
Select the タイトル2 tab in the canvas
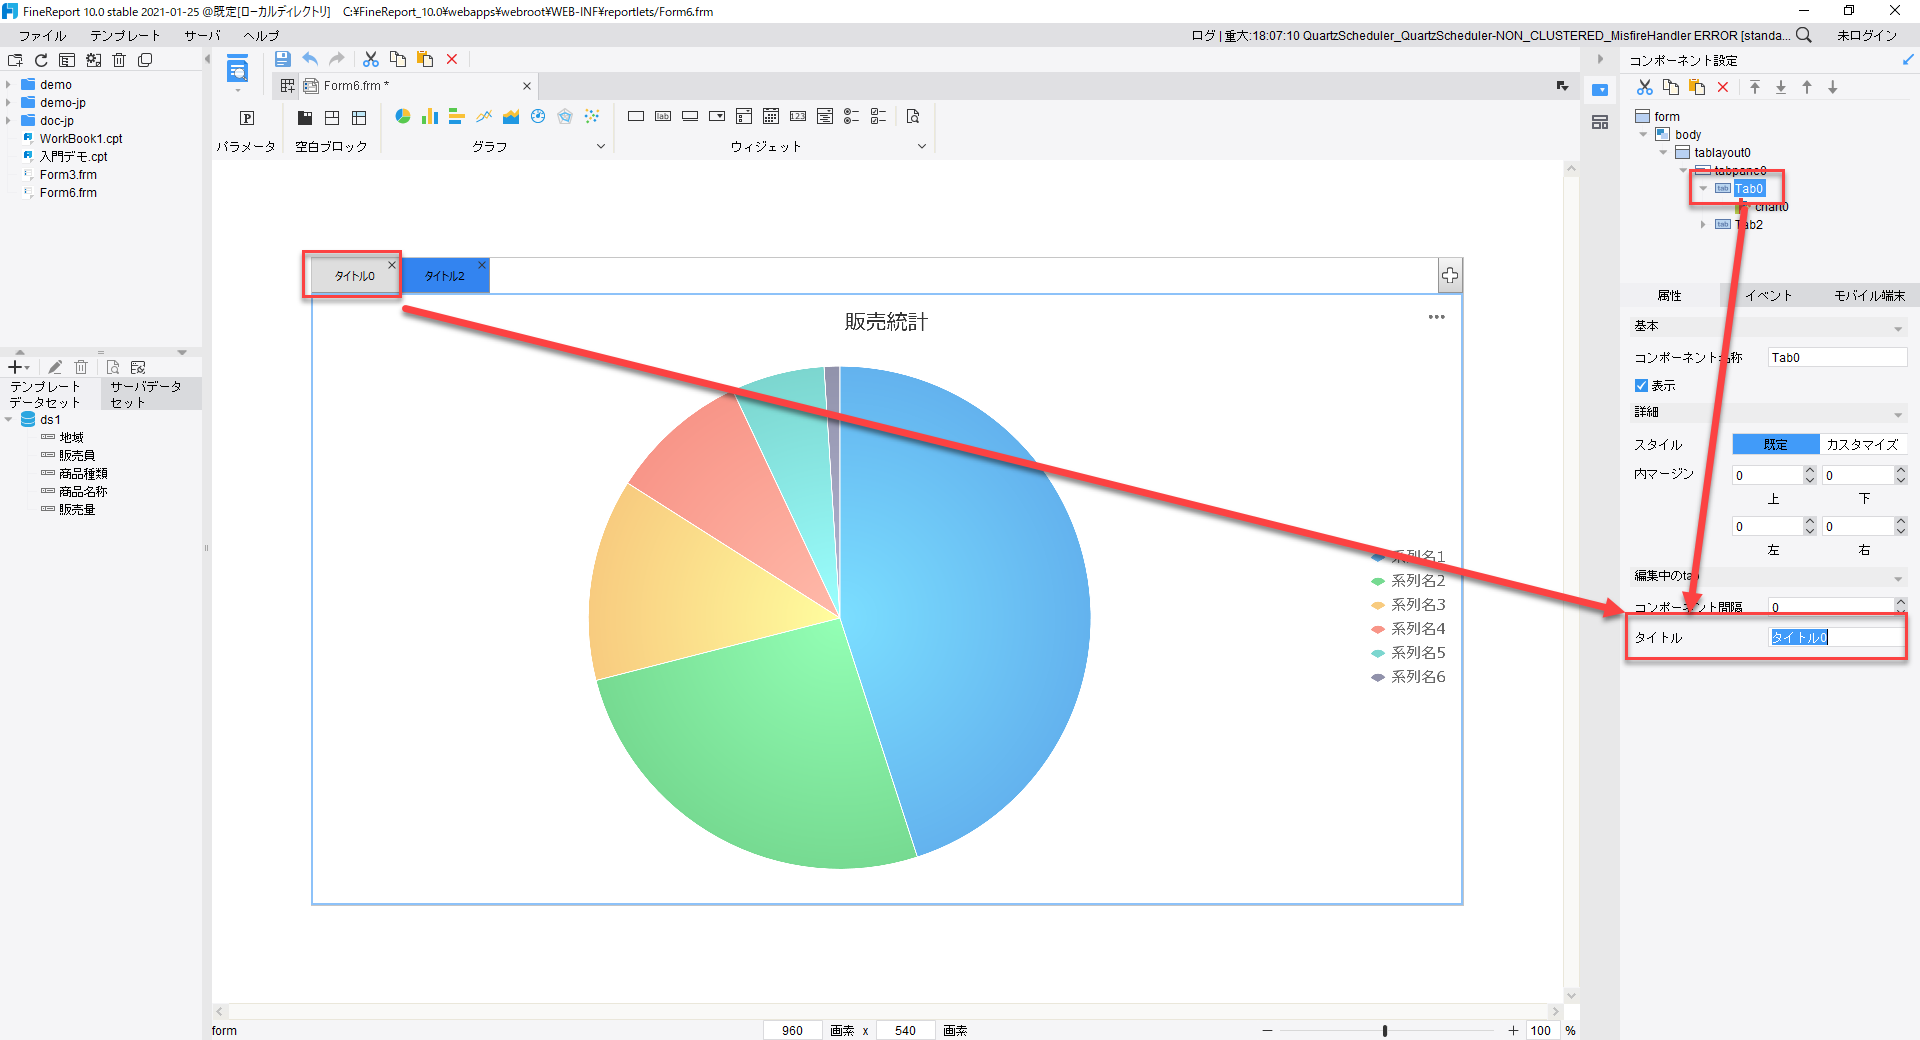[x=444, y=276]
